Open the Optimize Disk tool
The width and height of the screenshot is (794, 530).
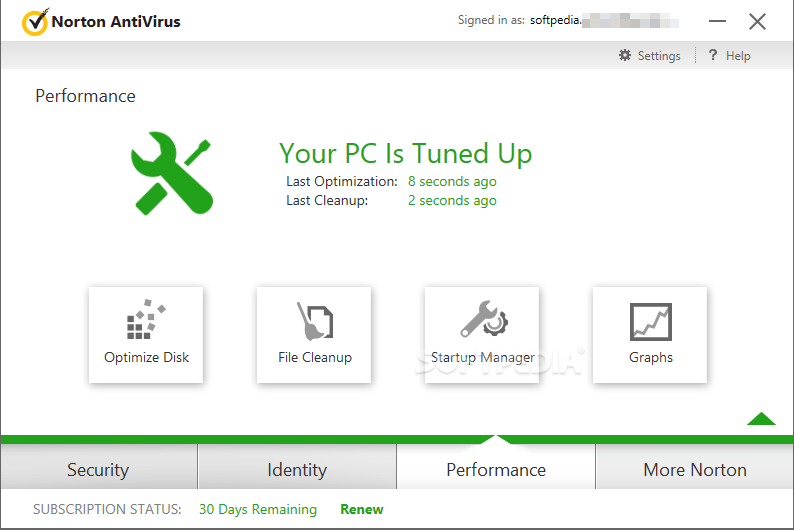click(146, 335)
